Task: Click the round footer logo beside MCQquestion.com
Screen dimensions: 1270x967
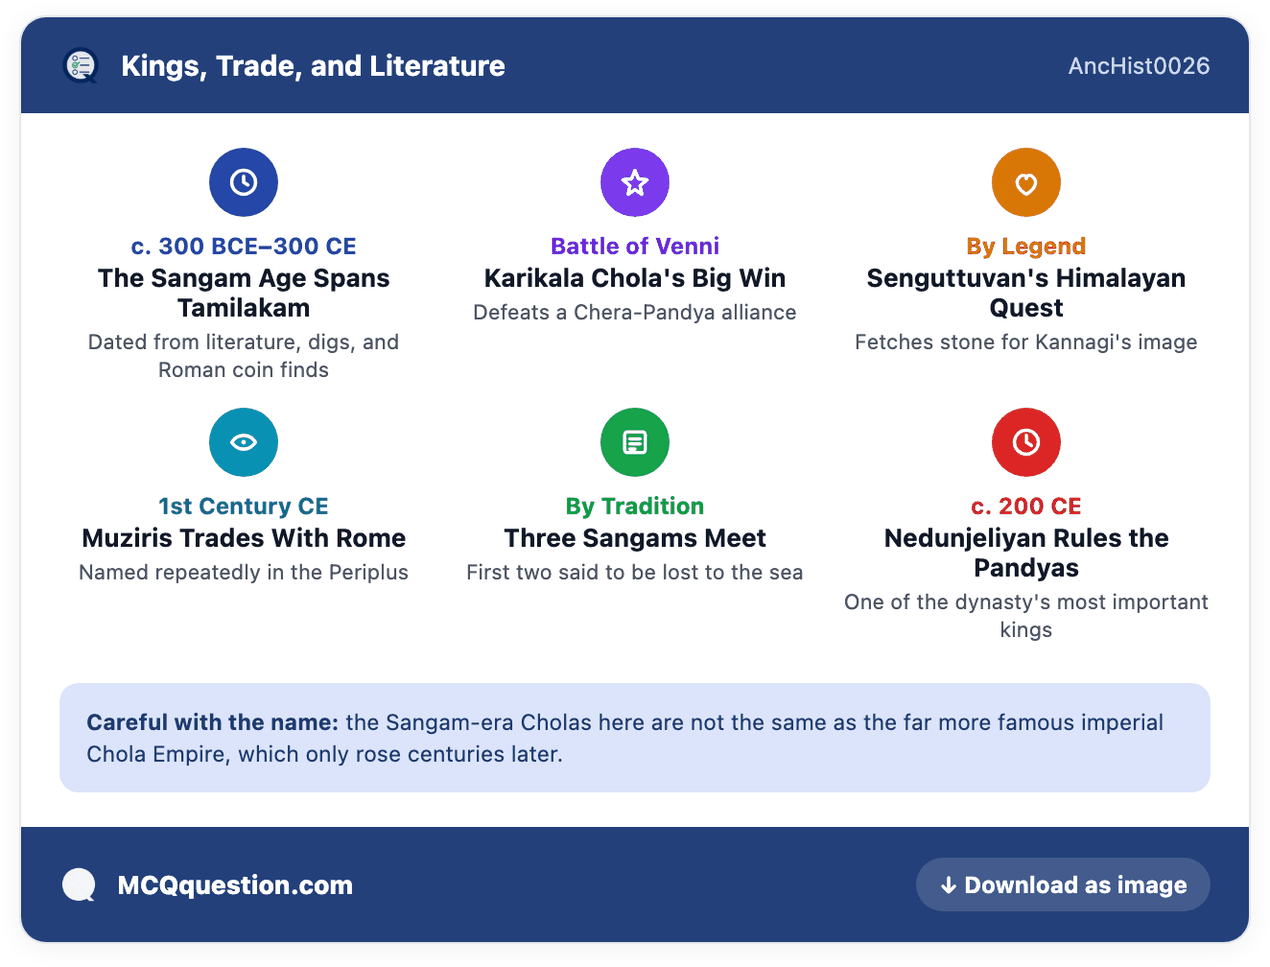Action: pyautogui.click(x=79, y=885)
